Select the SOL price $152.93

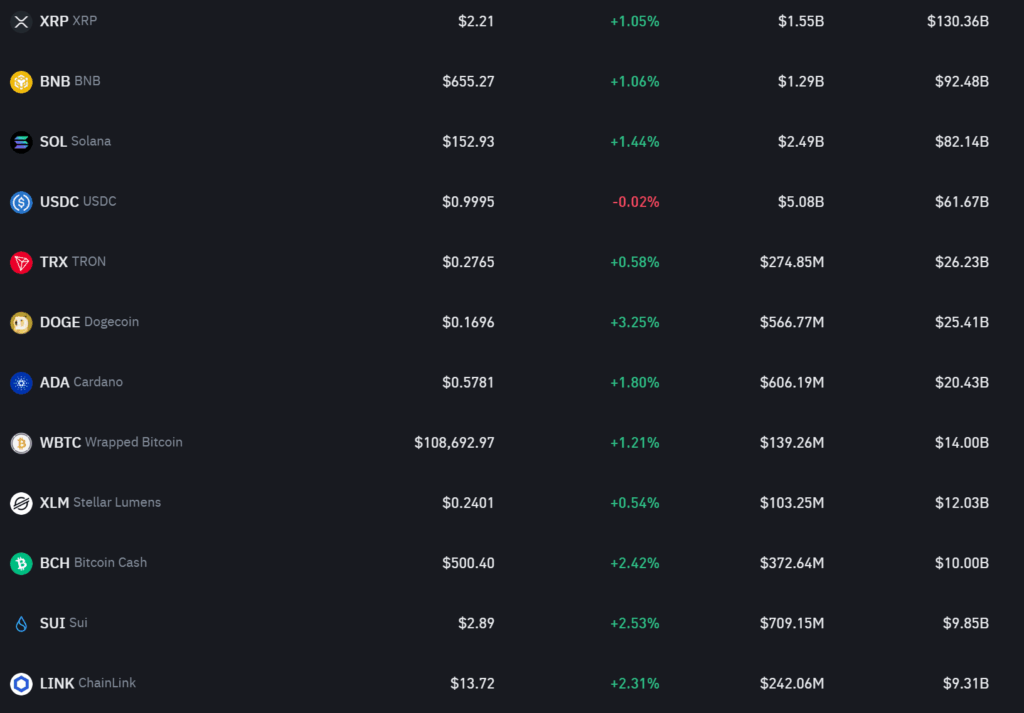click(x=468, y=142)
